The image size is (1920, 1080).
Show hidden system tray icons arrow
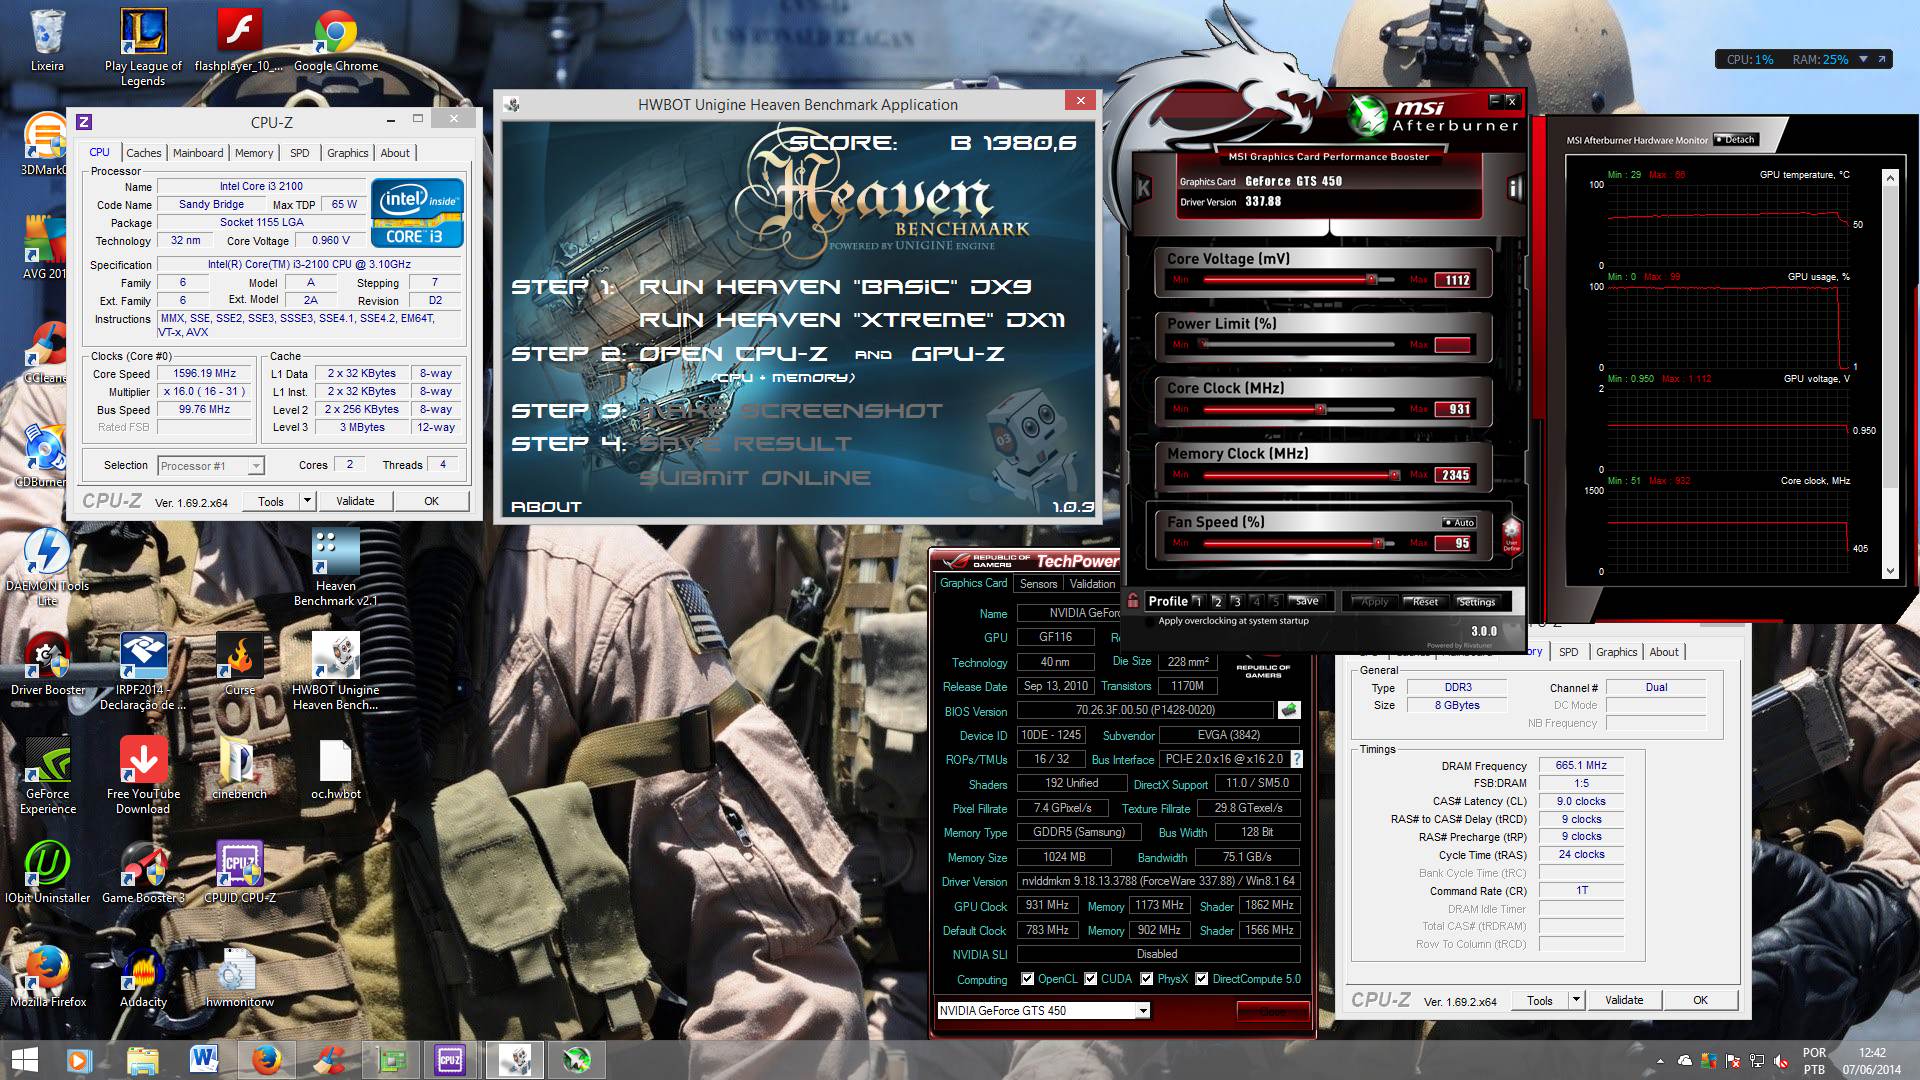pos(1661,1061)
